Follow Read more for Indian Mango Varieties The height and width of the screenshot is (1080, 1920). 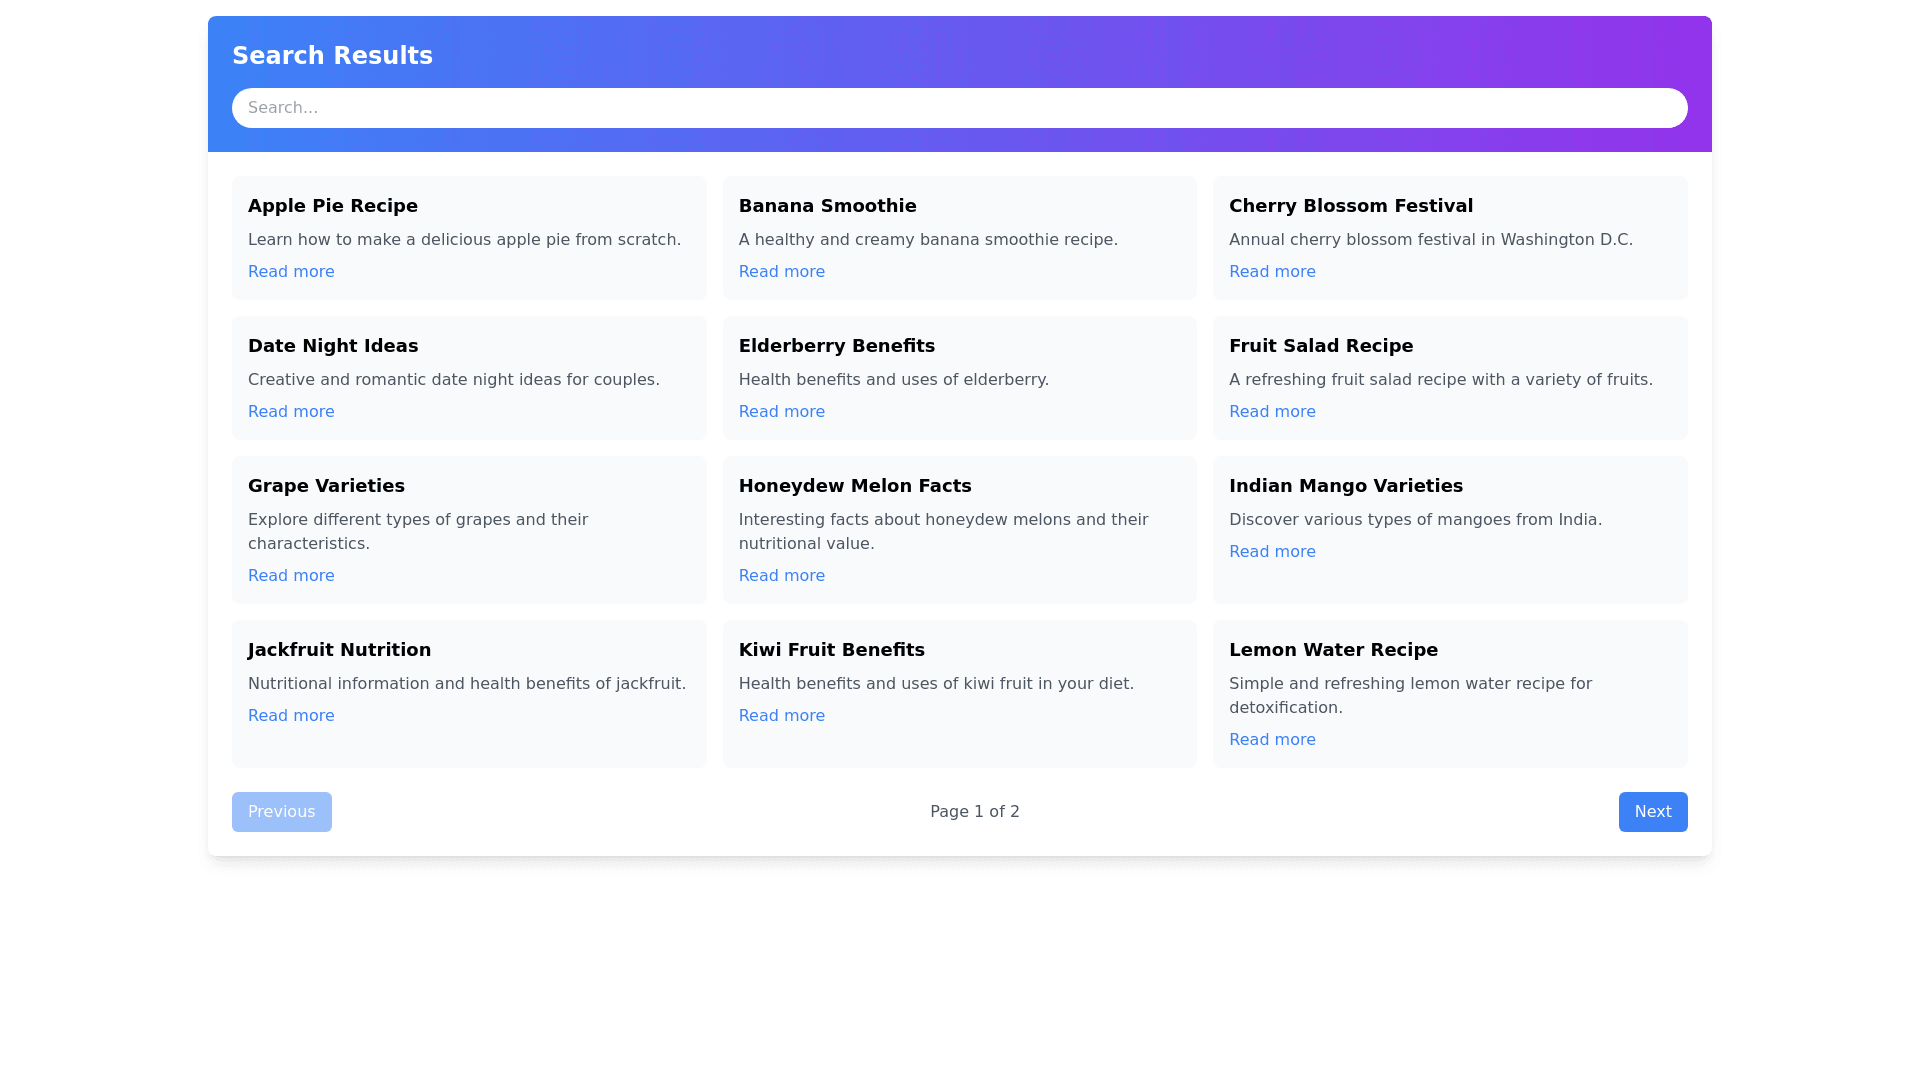[x=1271, y=552]
